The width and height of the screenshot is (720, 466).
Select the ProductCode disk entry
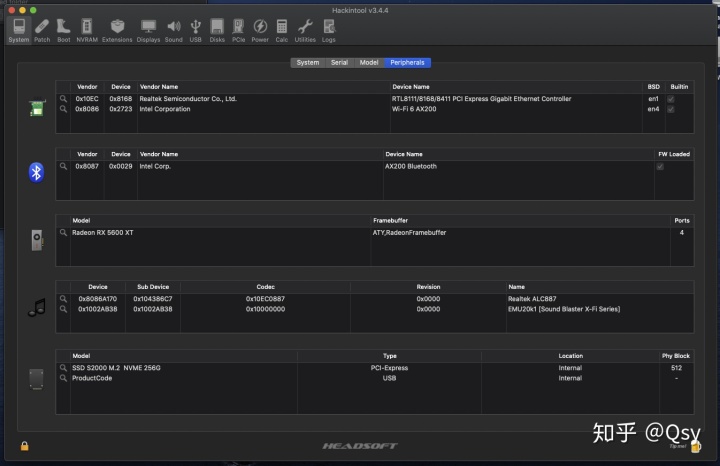coord(92,378)
